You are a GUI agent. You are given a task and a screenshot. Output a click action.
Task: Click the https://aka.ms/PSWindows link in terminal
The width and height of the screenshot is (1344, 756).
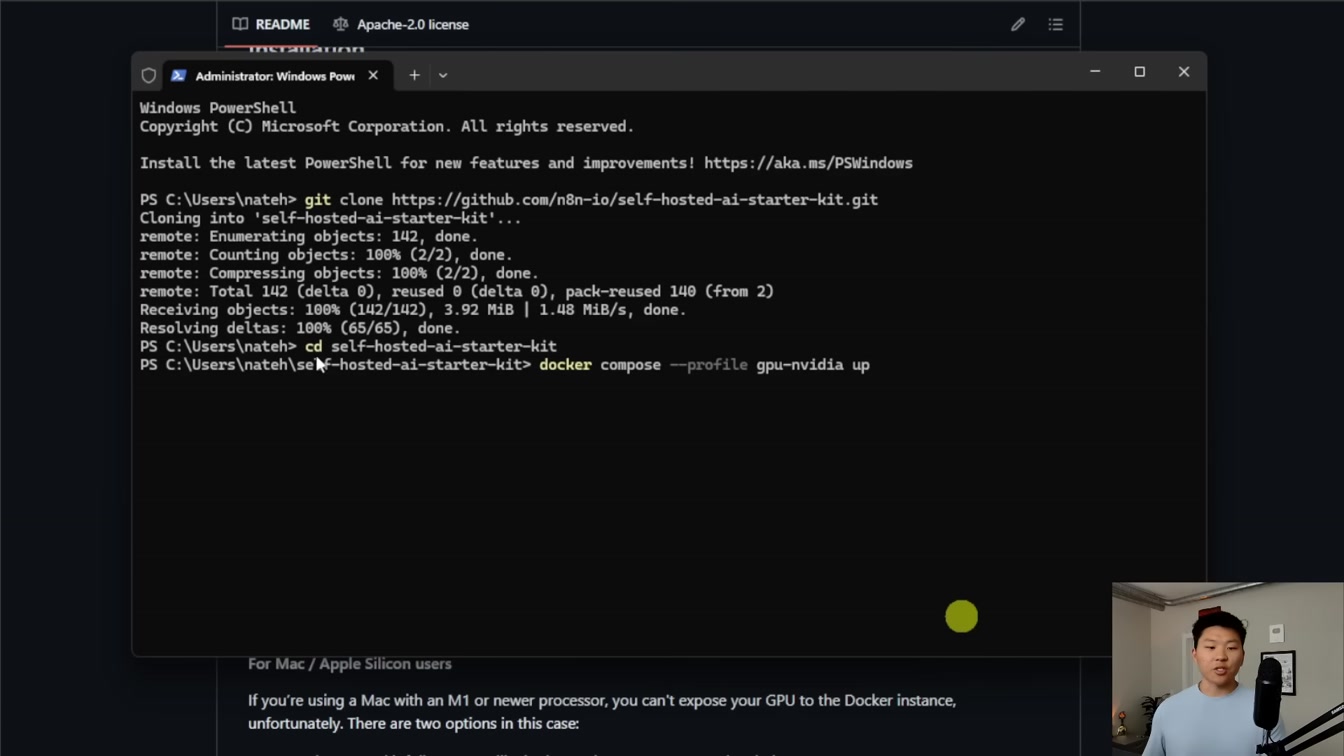(808, 163)
